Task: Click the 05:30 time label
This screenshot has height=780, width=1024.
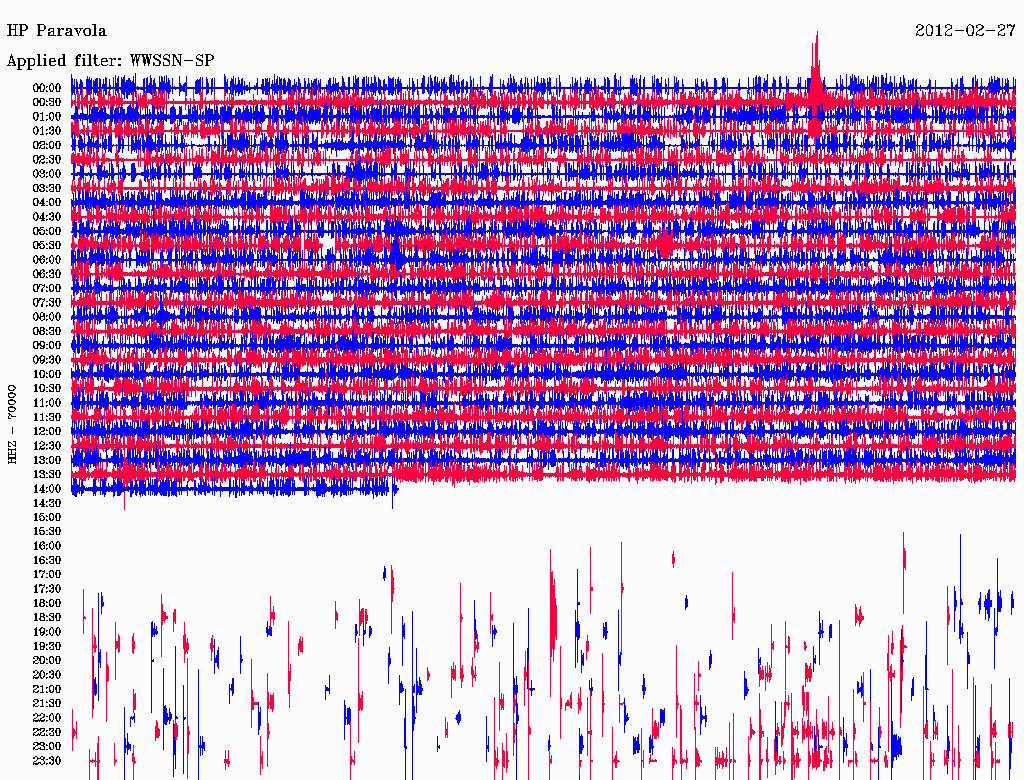Action: tap(47, 245)
